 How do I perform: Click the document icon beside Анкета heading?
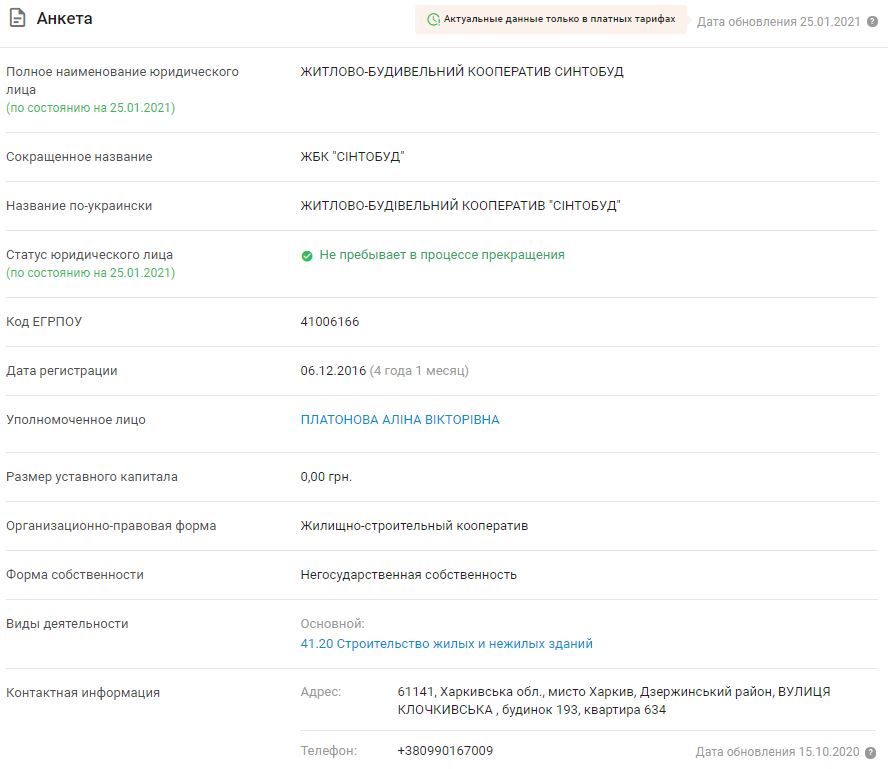[x=17, y=19]
